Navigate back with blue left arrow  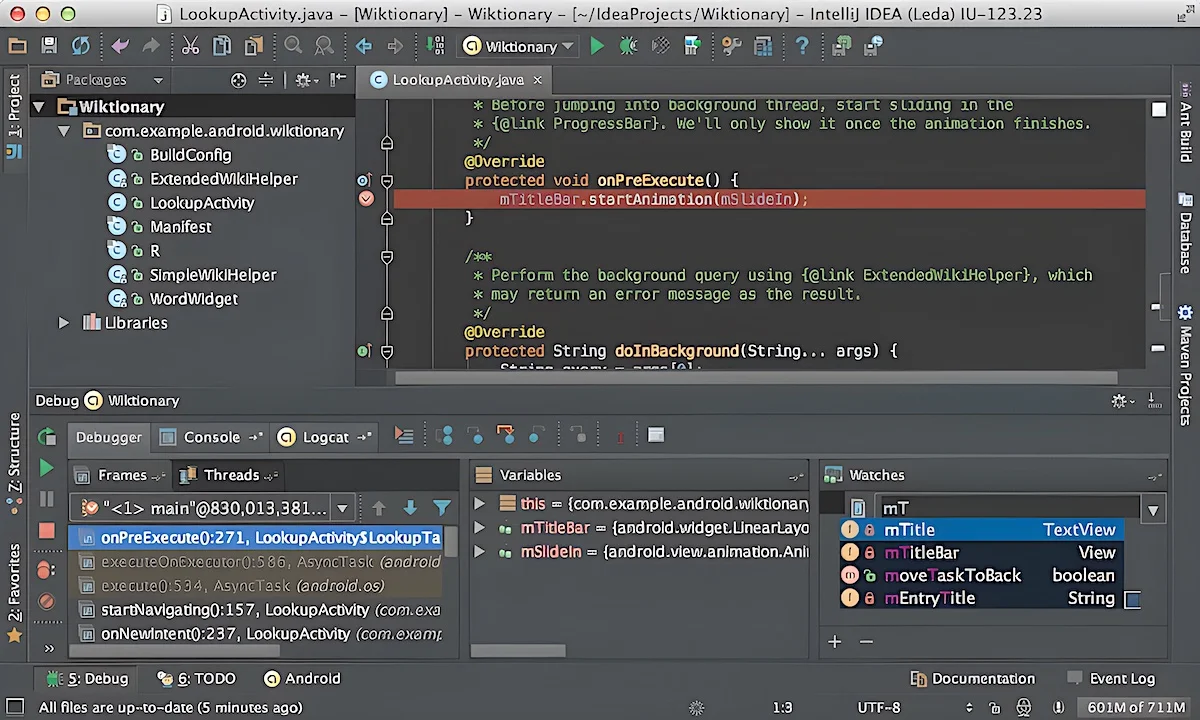(x=364, y=46)
